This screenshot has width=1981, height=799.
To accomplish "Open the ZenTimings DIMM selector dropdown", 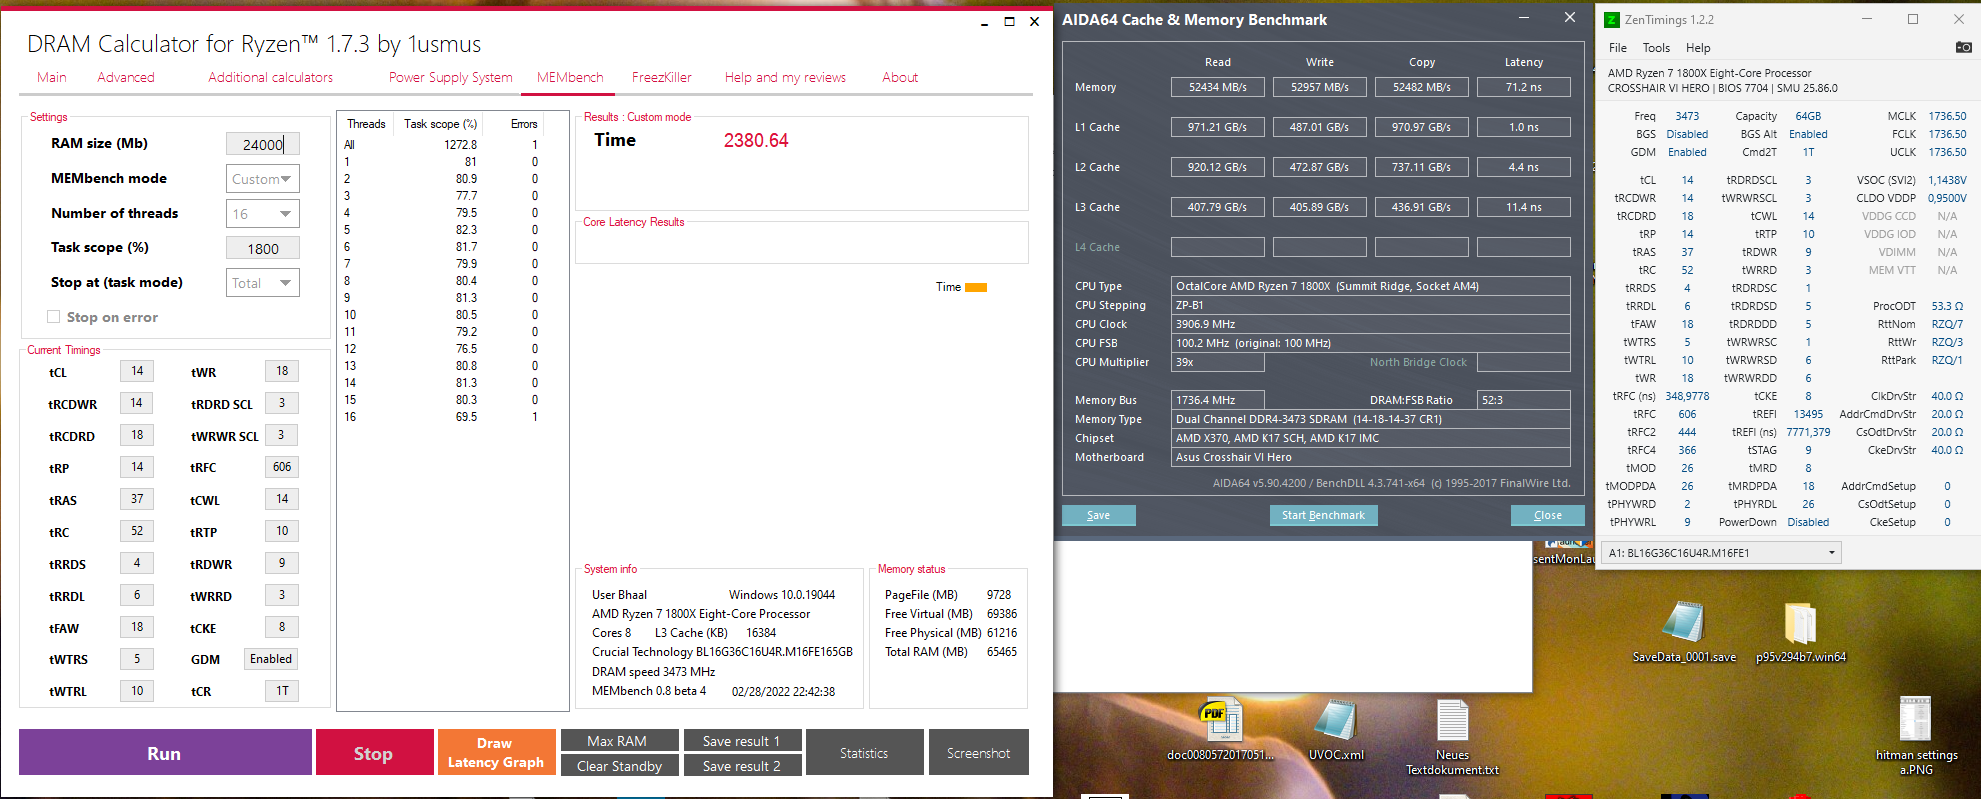I will click(1721, 552).
